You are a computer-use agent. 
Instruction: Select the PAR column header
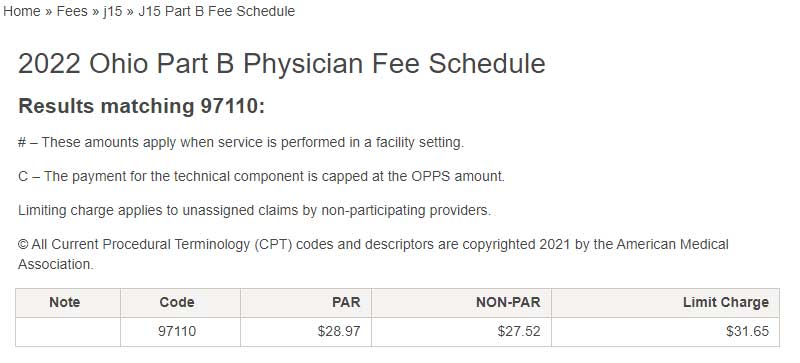306,303
